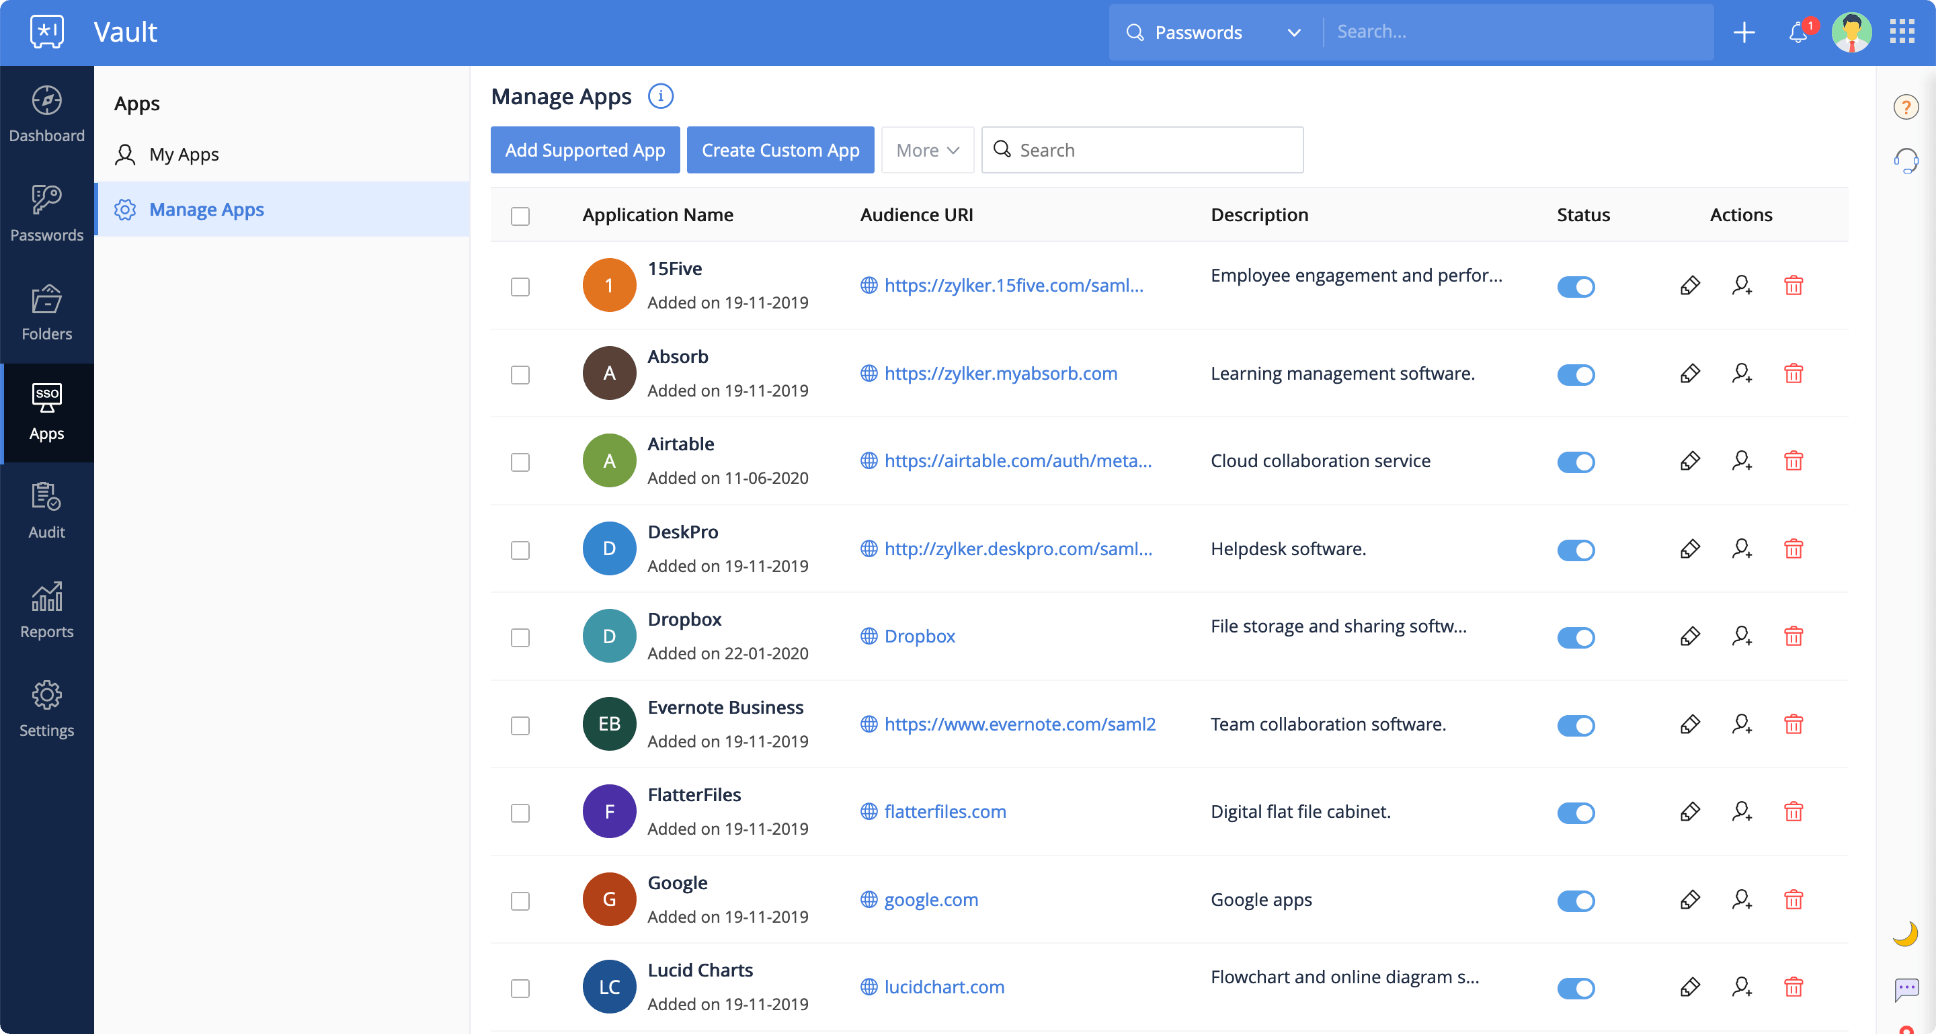This screenshot has height=1034, width=1936.
Task: Click Add Supported App button
Action: [x=585, y=150]
